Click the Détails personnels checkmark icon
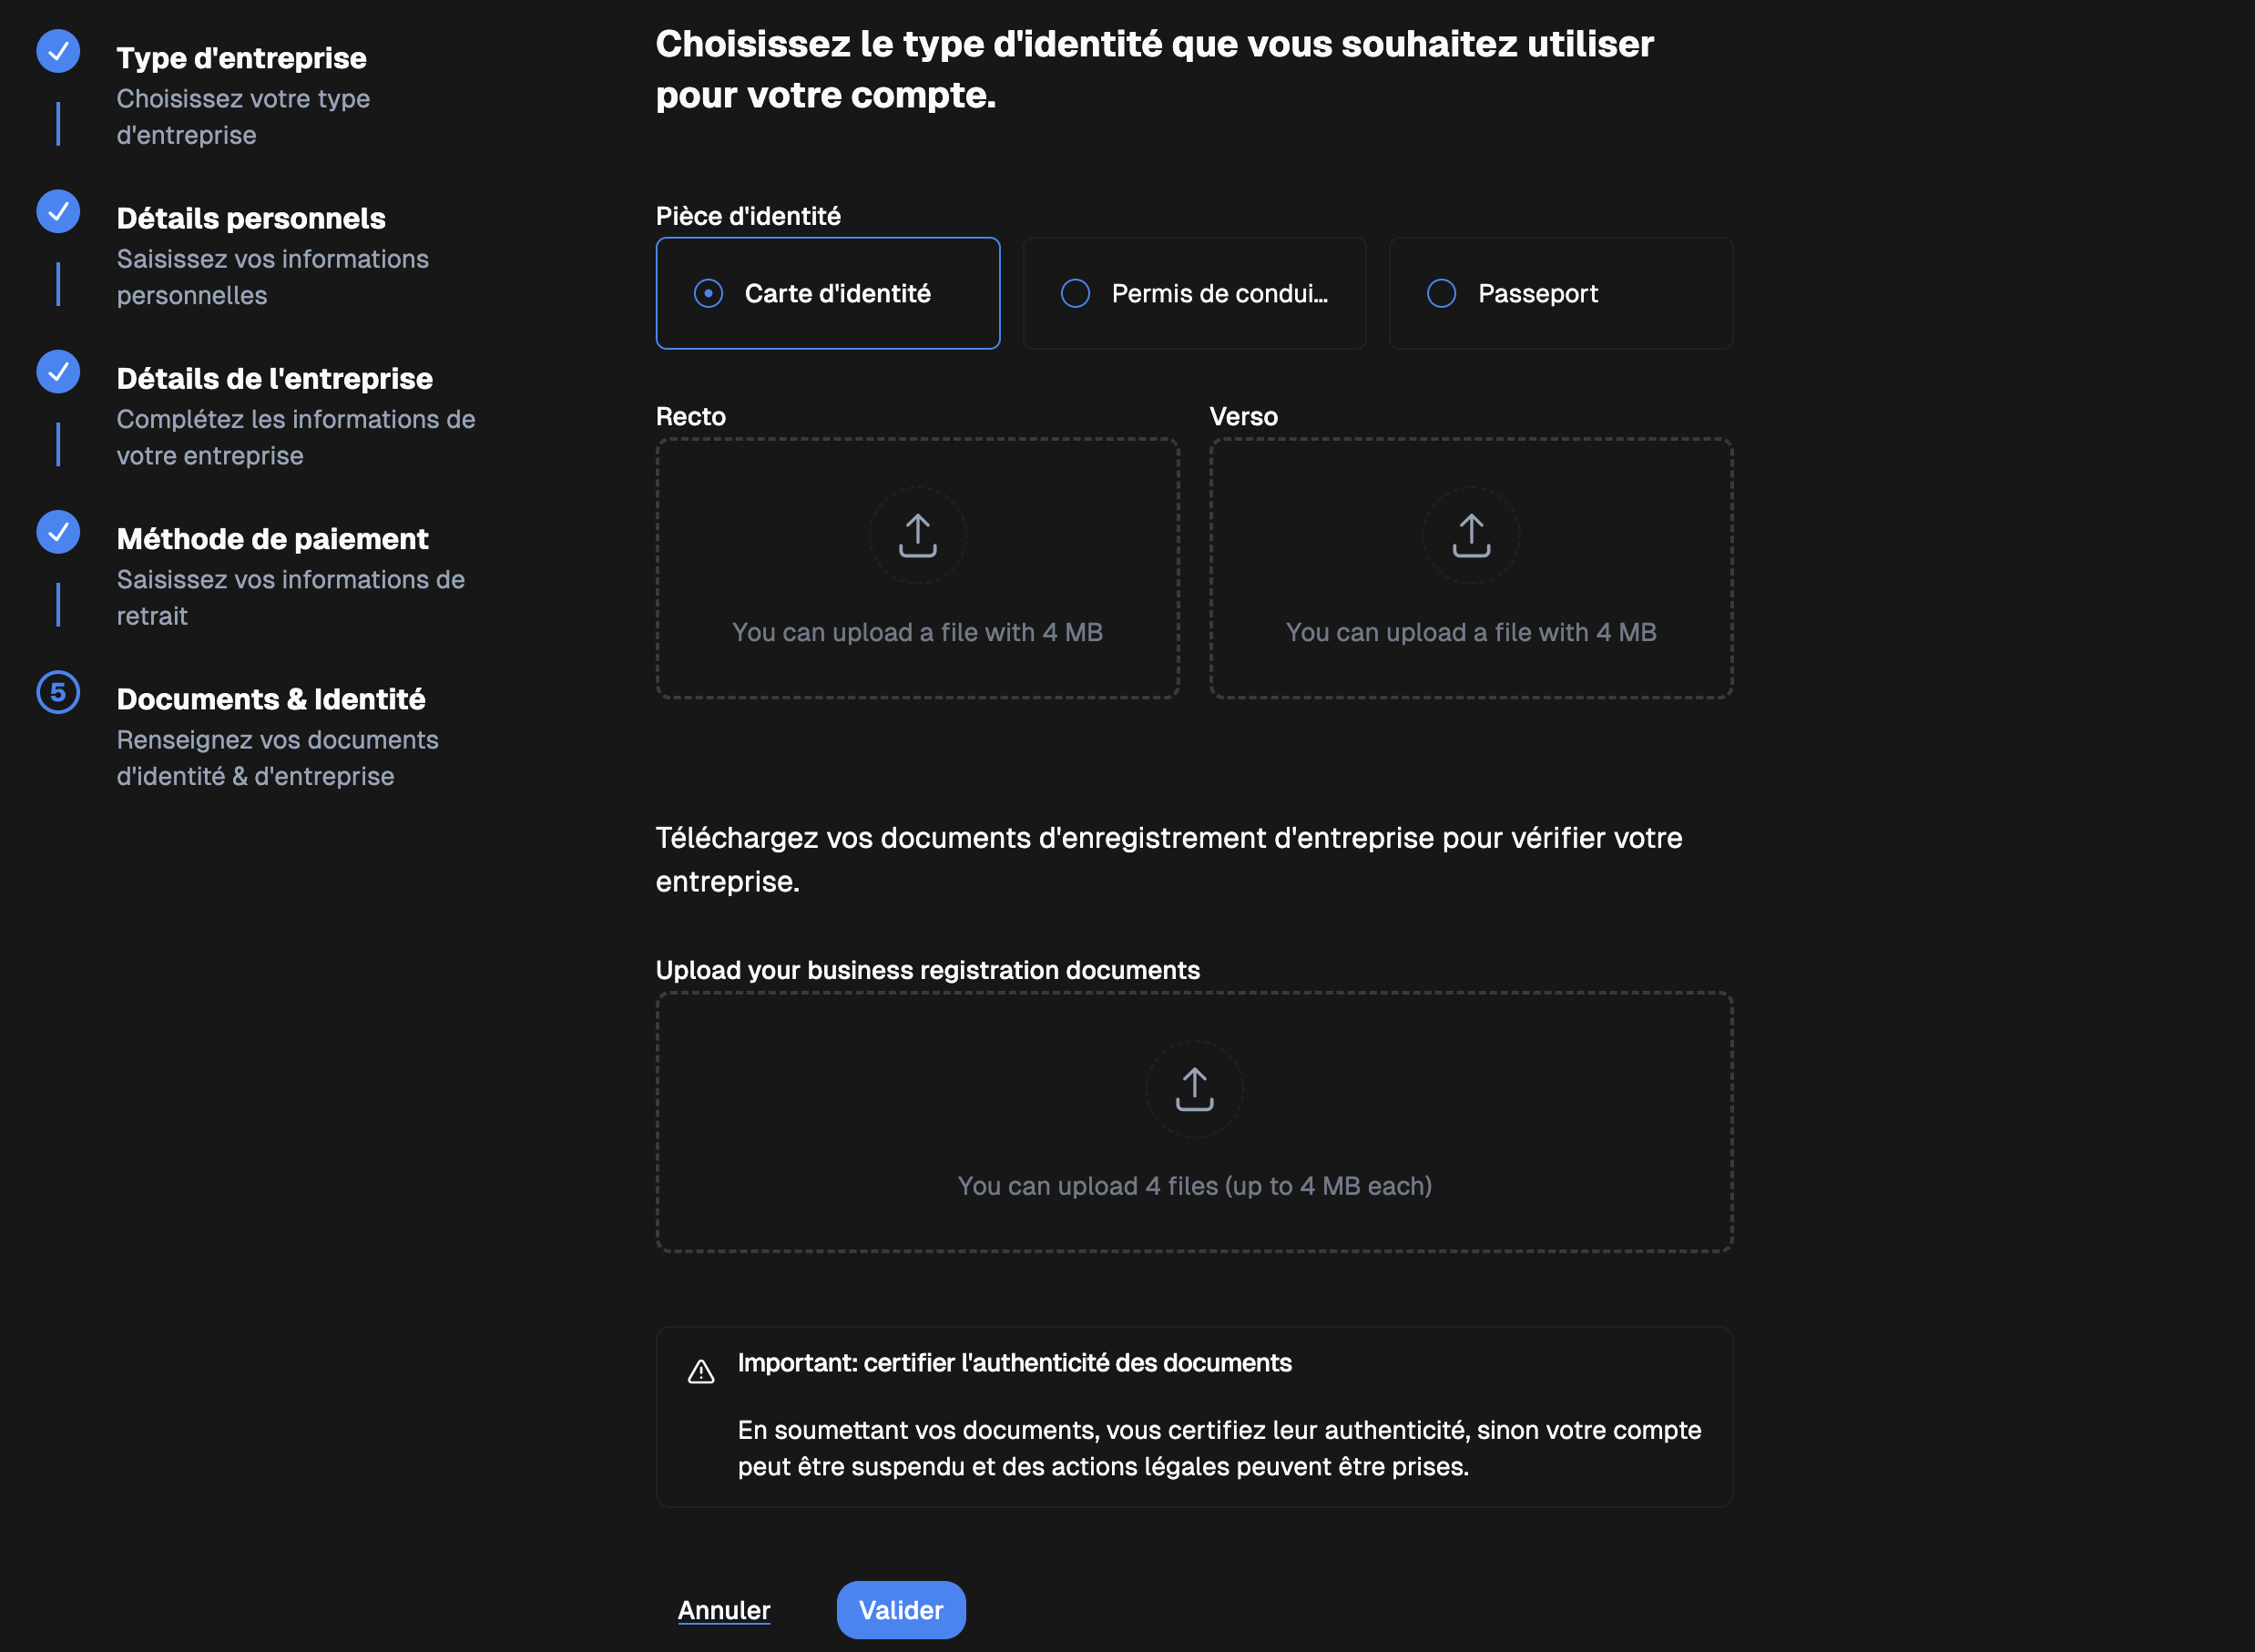 [x=57, y=211]
